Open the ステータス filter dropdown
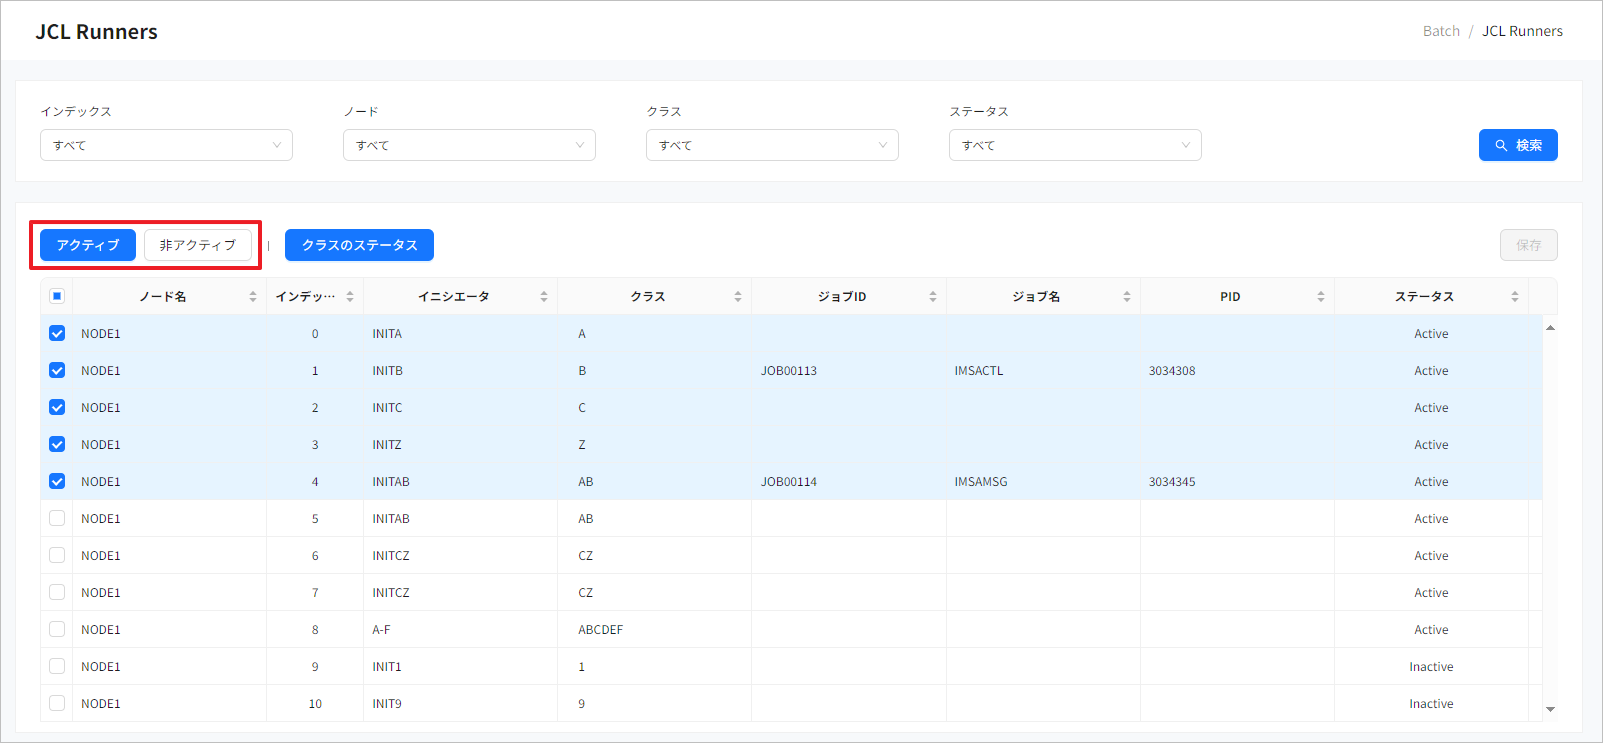This screenshot has height=743, width=1603. coord(1075,145)
